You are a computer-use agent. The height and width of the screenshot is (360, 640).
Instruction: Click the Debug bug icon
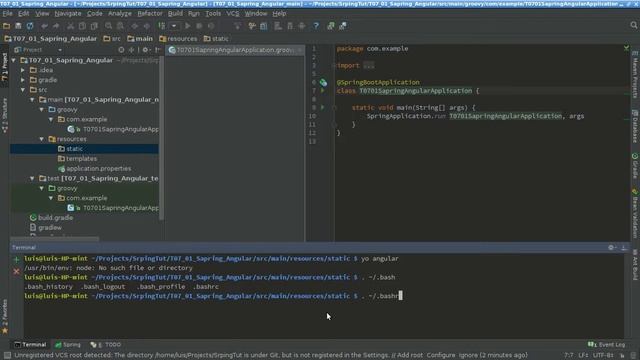point(199,26)
